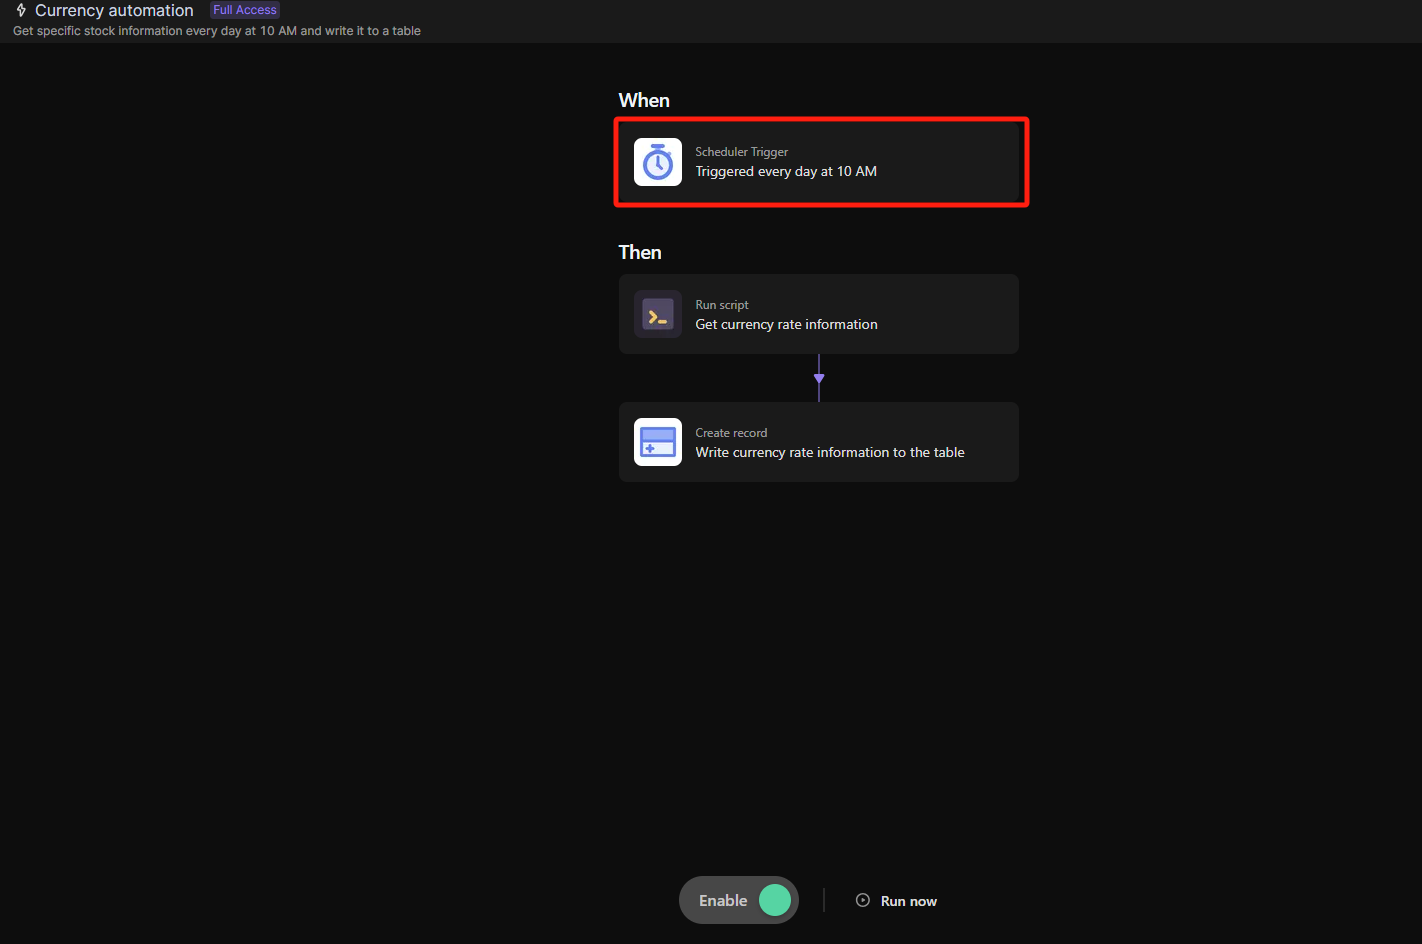Open the Full Access permission badge

245,10
